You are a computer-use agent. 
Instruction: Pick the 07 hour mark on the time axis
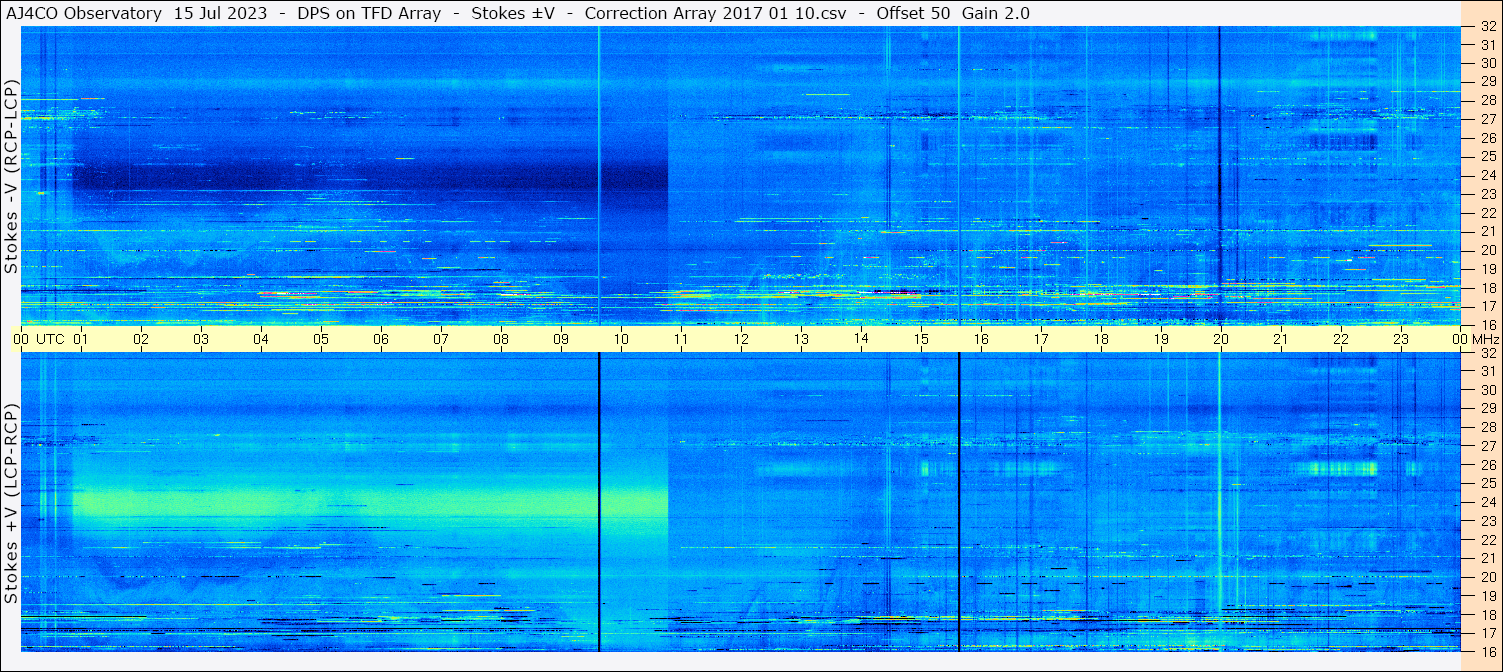click(x=441, y=339)
